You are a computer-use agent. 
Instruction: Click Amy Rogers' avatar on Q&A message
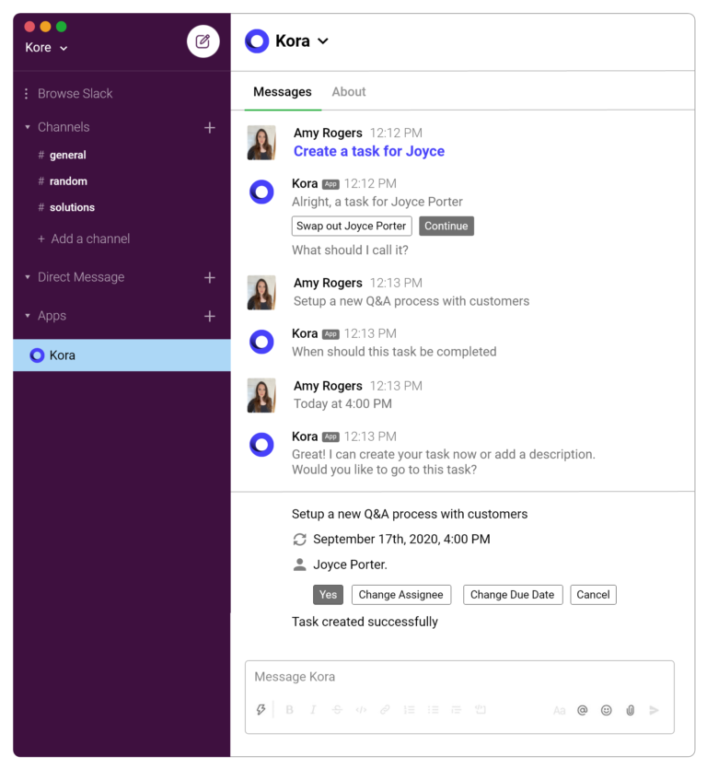[262, 293]
